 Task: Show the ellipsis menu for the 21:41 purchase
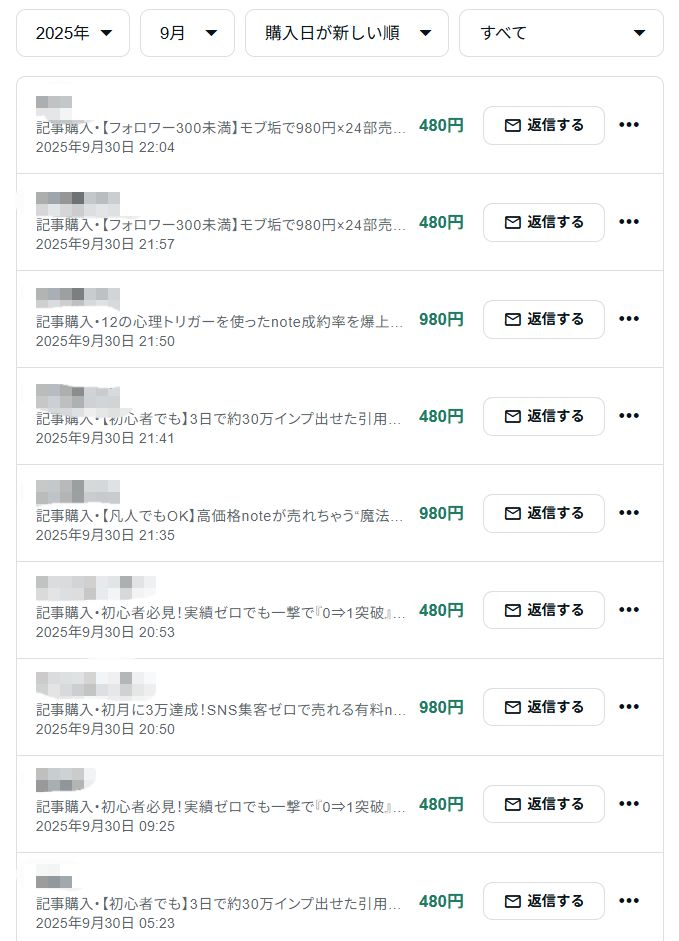tap(628, 416)
